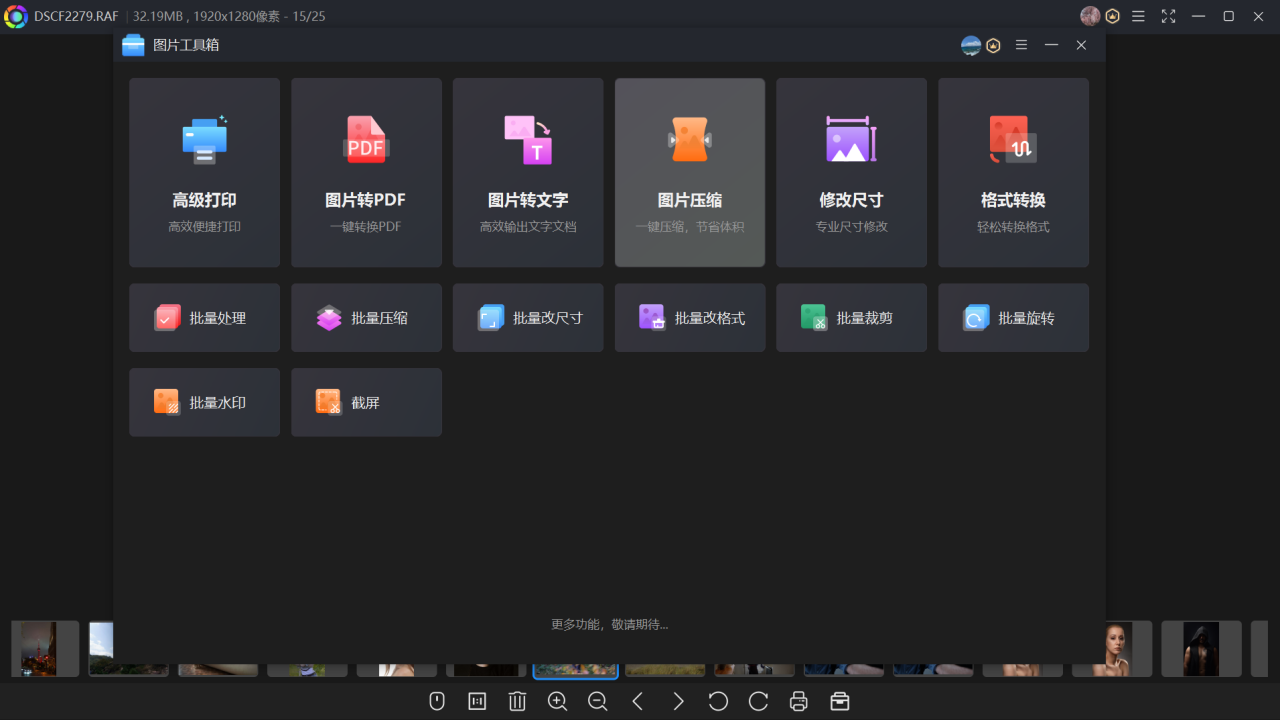Image resolution: width=1280 pixels, height=720 pixels.
Task: Delete current image with trash icon
Action: pos(517,701)
